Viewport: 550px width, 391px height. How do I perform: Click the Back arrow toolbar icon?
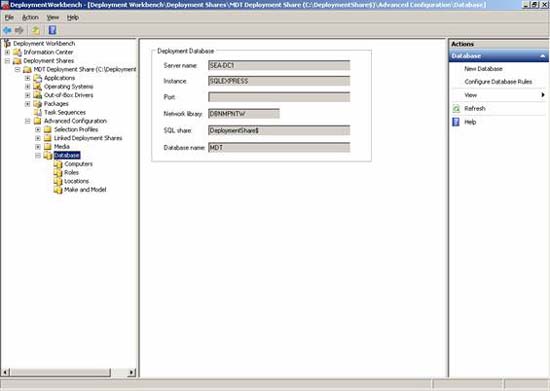point(7,31)
